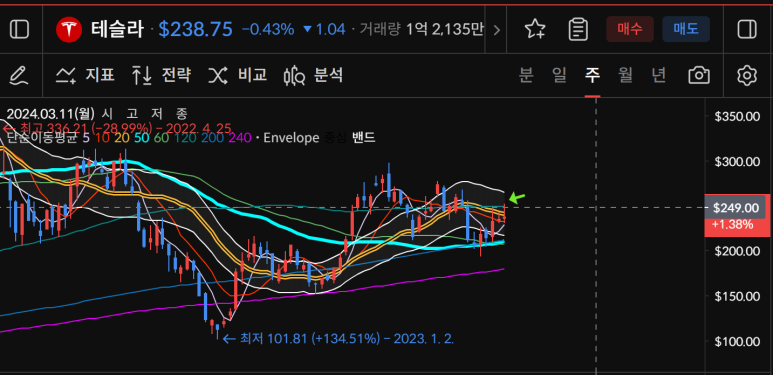
Task: Click the $200.00 price axis label
Action: pos(737,251)
